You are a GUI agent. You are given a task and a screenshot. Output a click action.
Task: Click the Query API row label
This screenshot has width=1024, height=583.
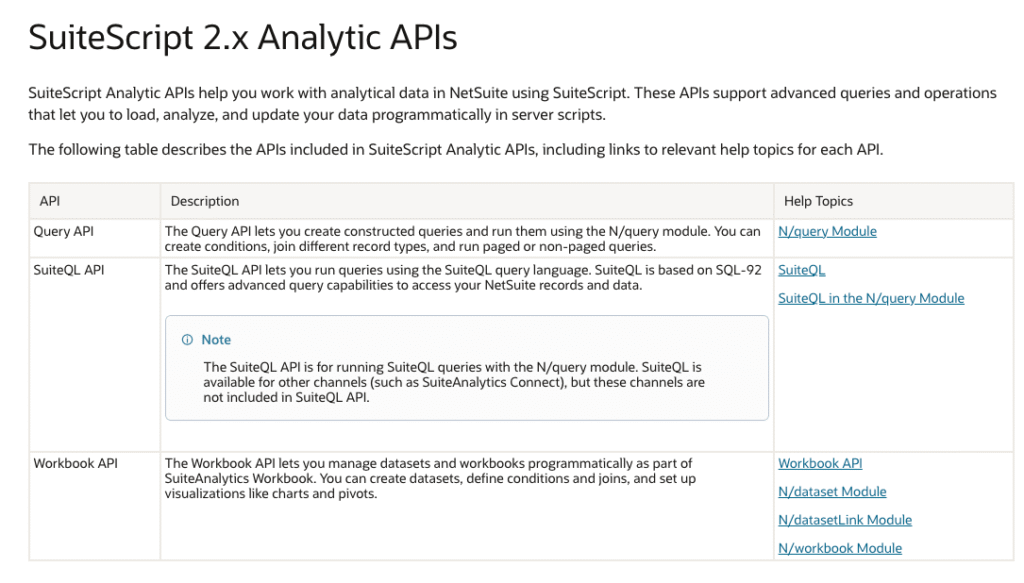pyautogui.click(x=63, y=231)
